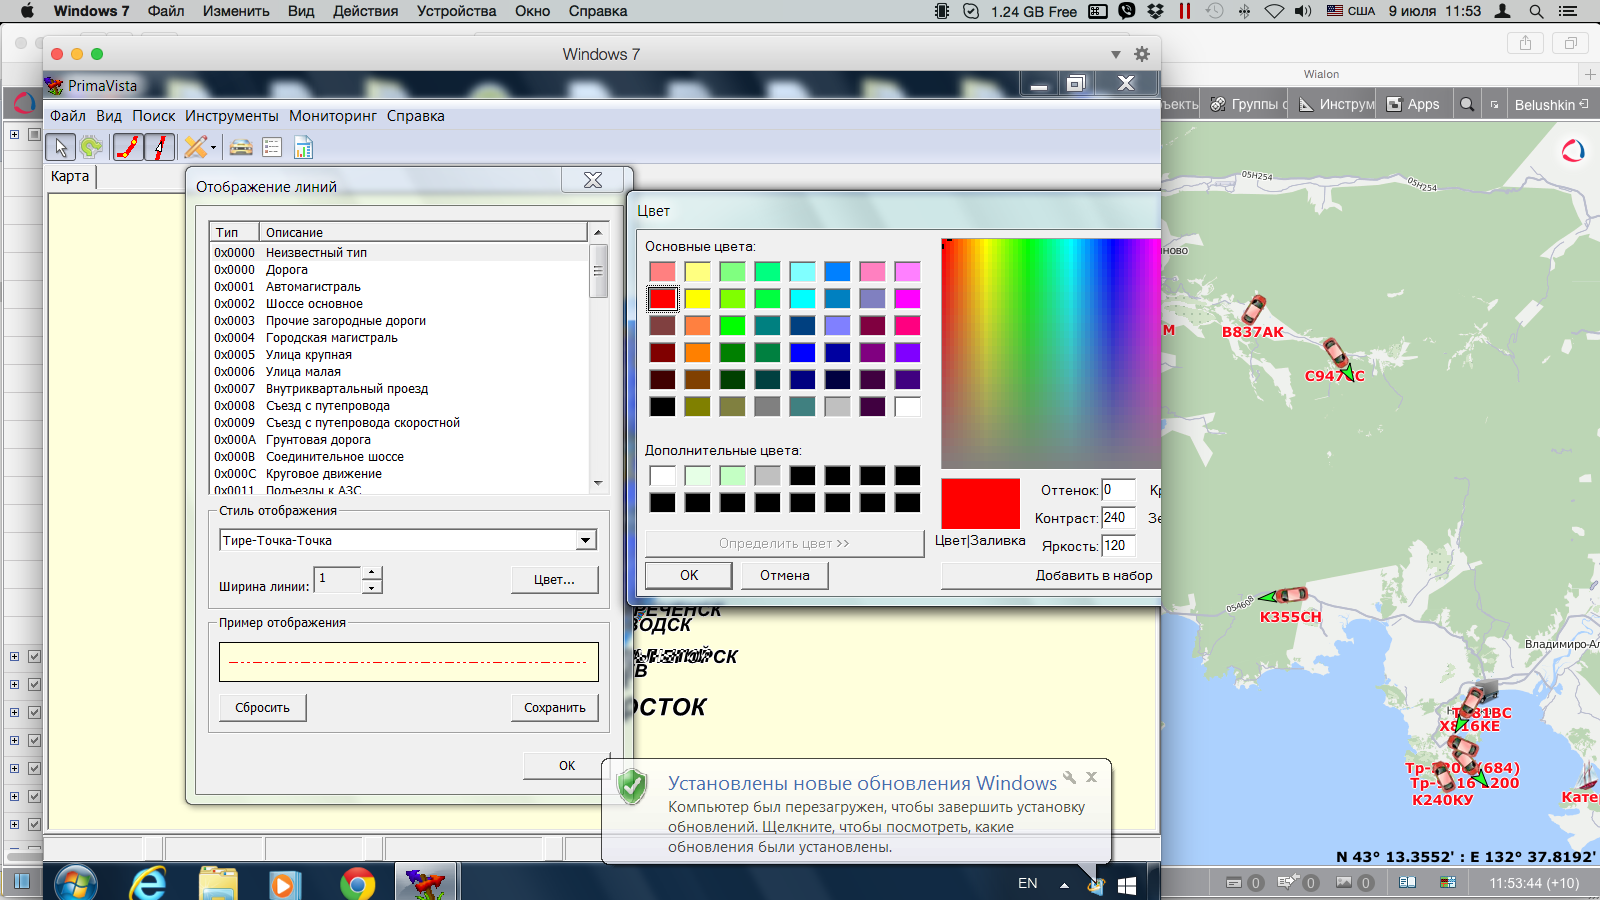Open the Мониторинг menu

point(333,116)
